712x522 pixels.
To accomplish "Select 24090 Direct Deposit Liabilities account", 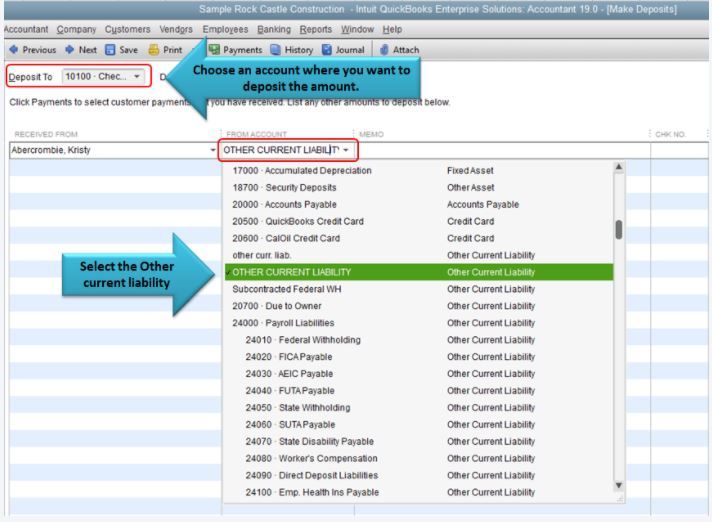I will coord(418,476).
